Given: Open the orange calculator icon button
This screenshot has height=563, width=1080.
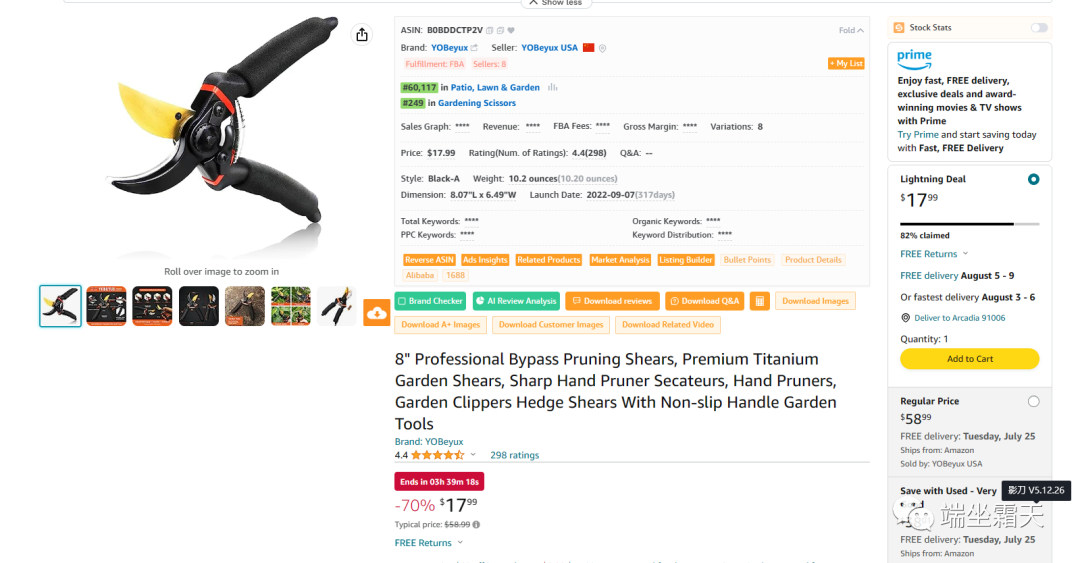Looking at the screenshot, I should 760,301.
